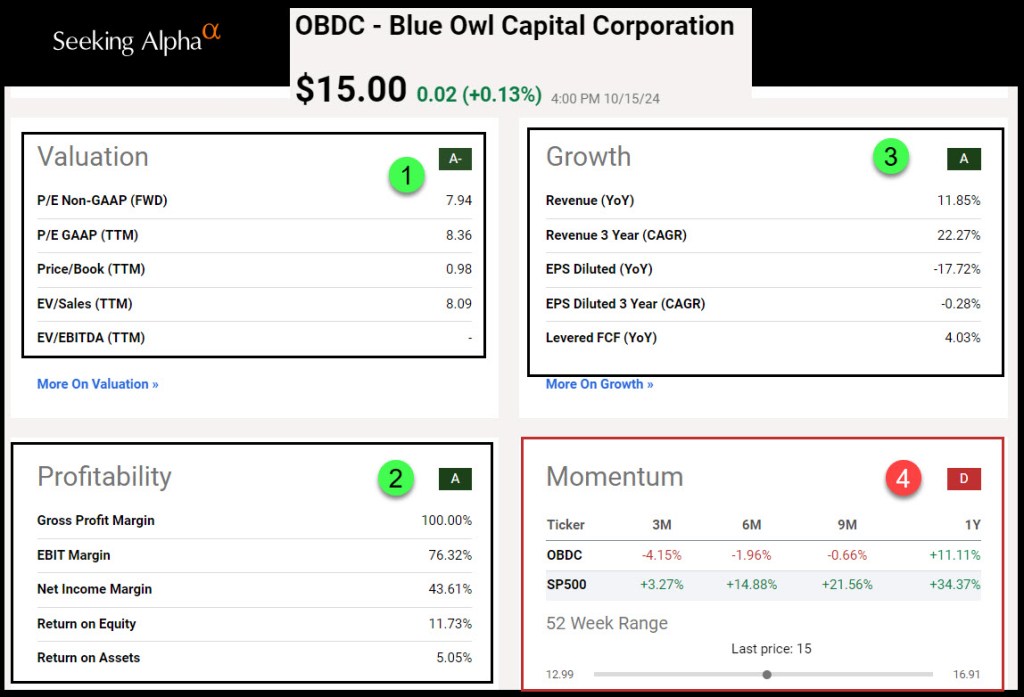Click the Seeking Alpha logo
The height and width of the screenshot is (697, 1024).
tap(136, 39)
